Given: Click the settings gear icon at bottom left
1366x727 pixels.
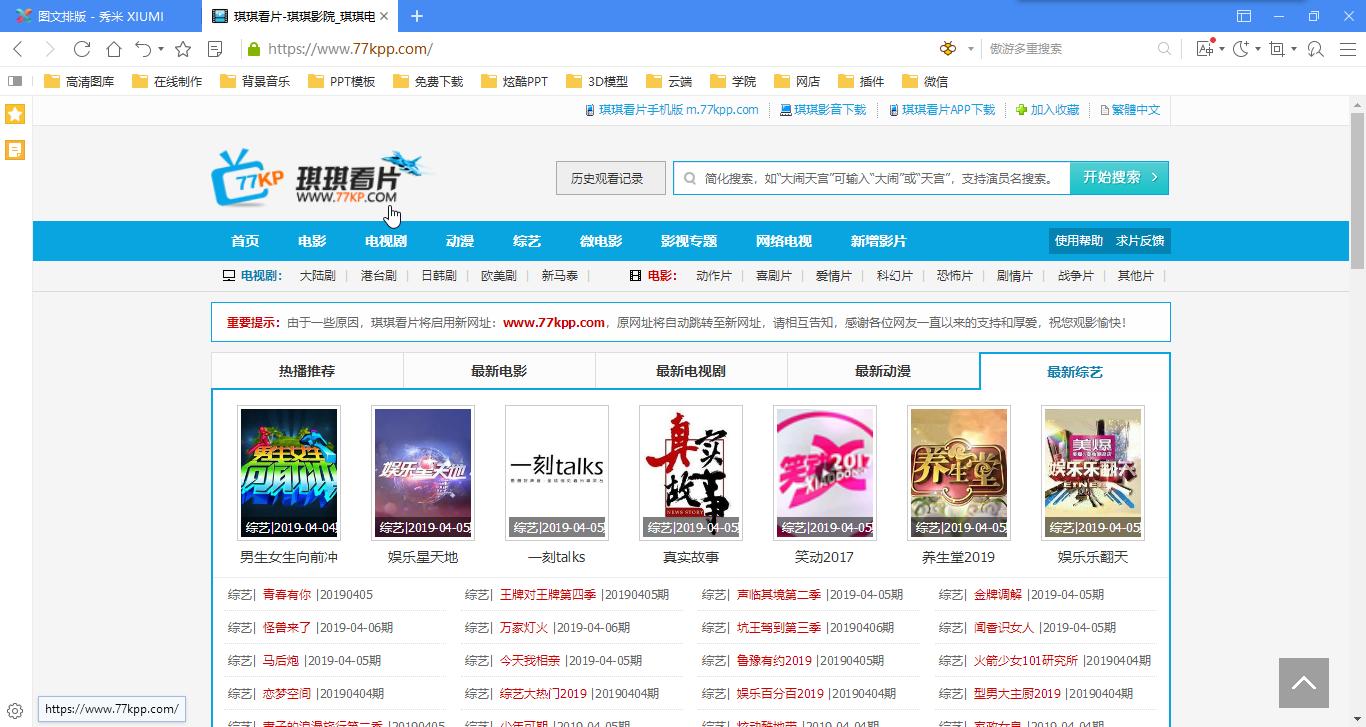Looking at the screenshot, I should [14, 709].
